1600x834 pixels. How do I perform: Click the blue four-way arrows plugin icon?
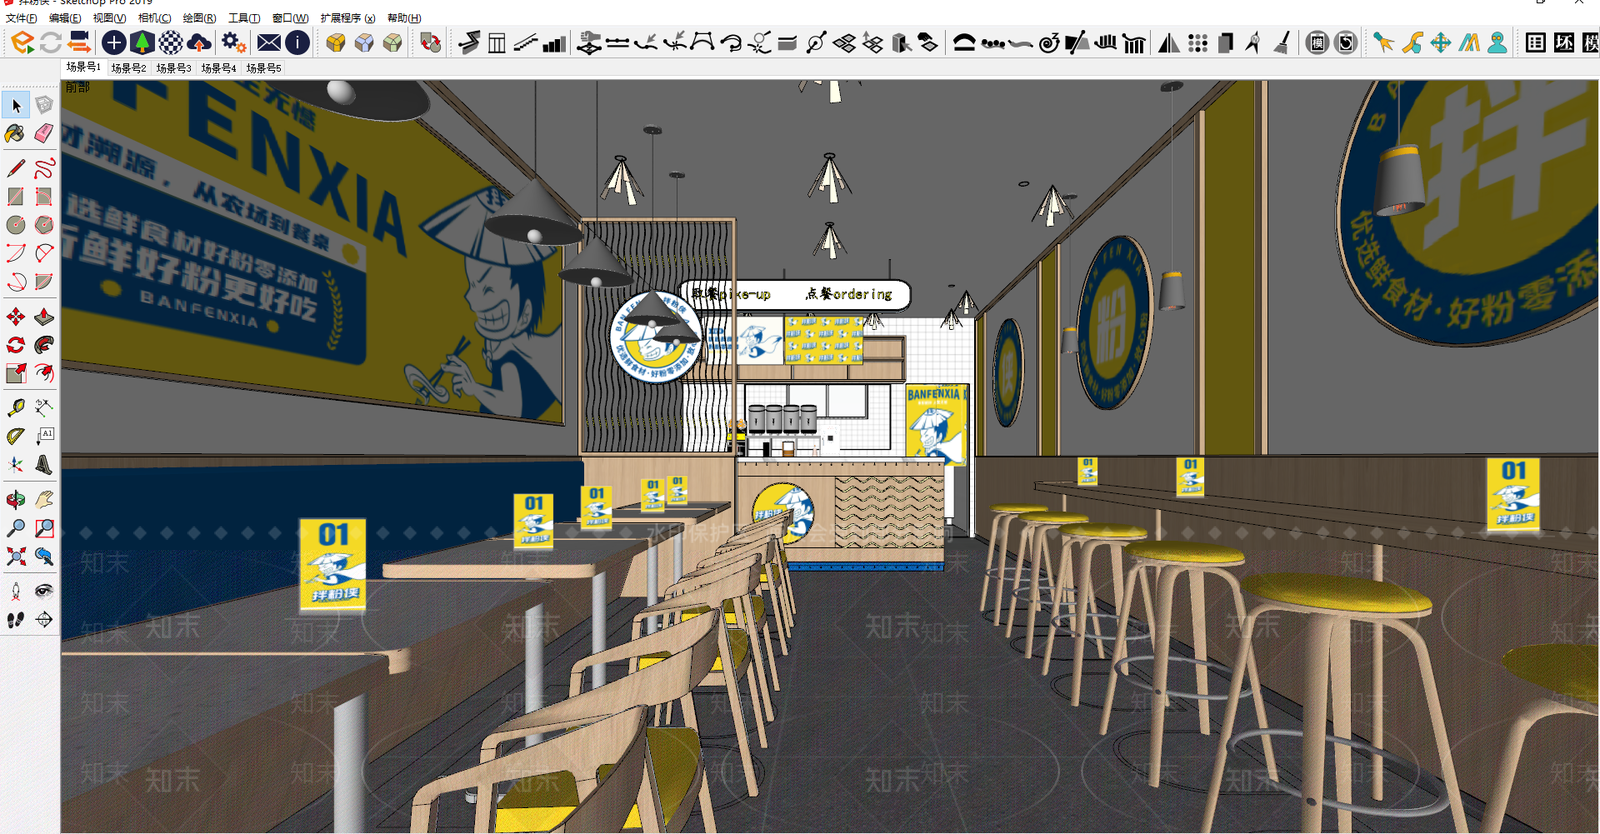pyautogui.click(x=1440, y=42)
